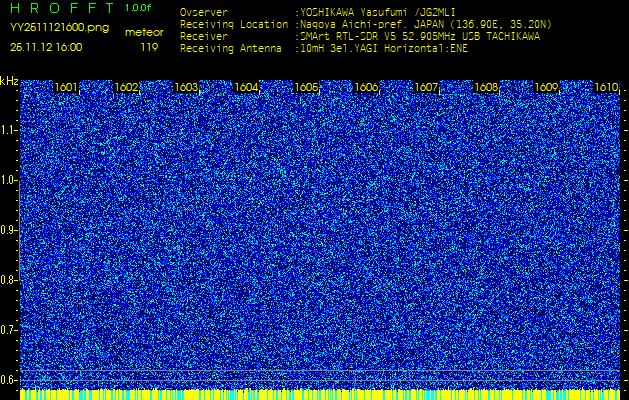Click the 1602 time marker
This screenshot has height=400, width=629.
pyautogui.click(x=126, y=87)
